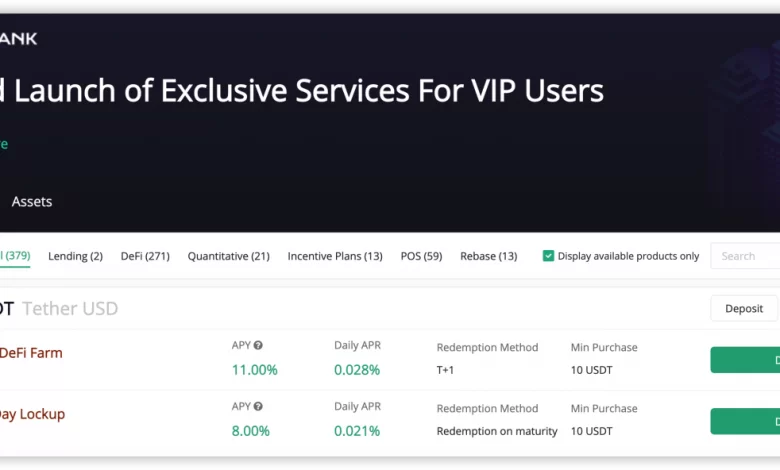Select the POS (59) tab
Image resolution: width=780 pixels, height=470 pixels.
[x=421, y=256]
